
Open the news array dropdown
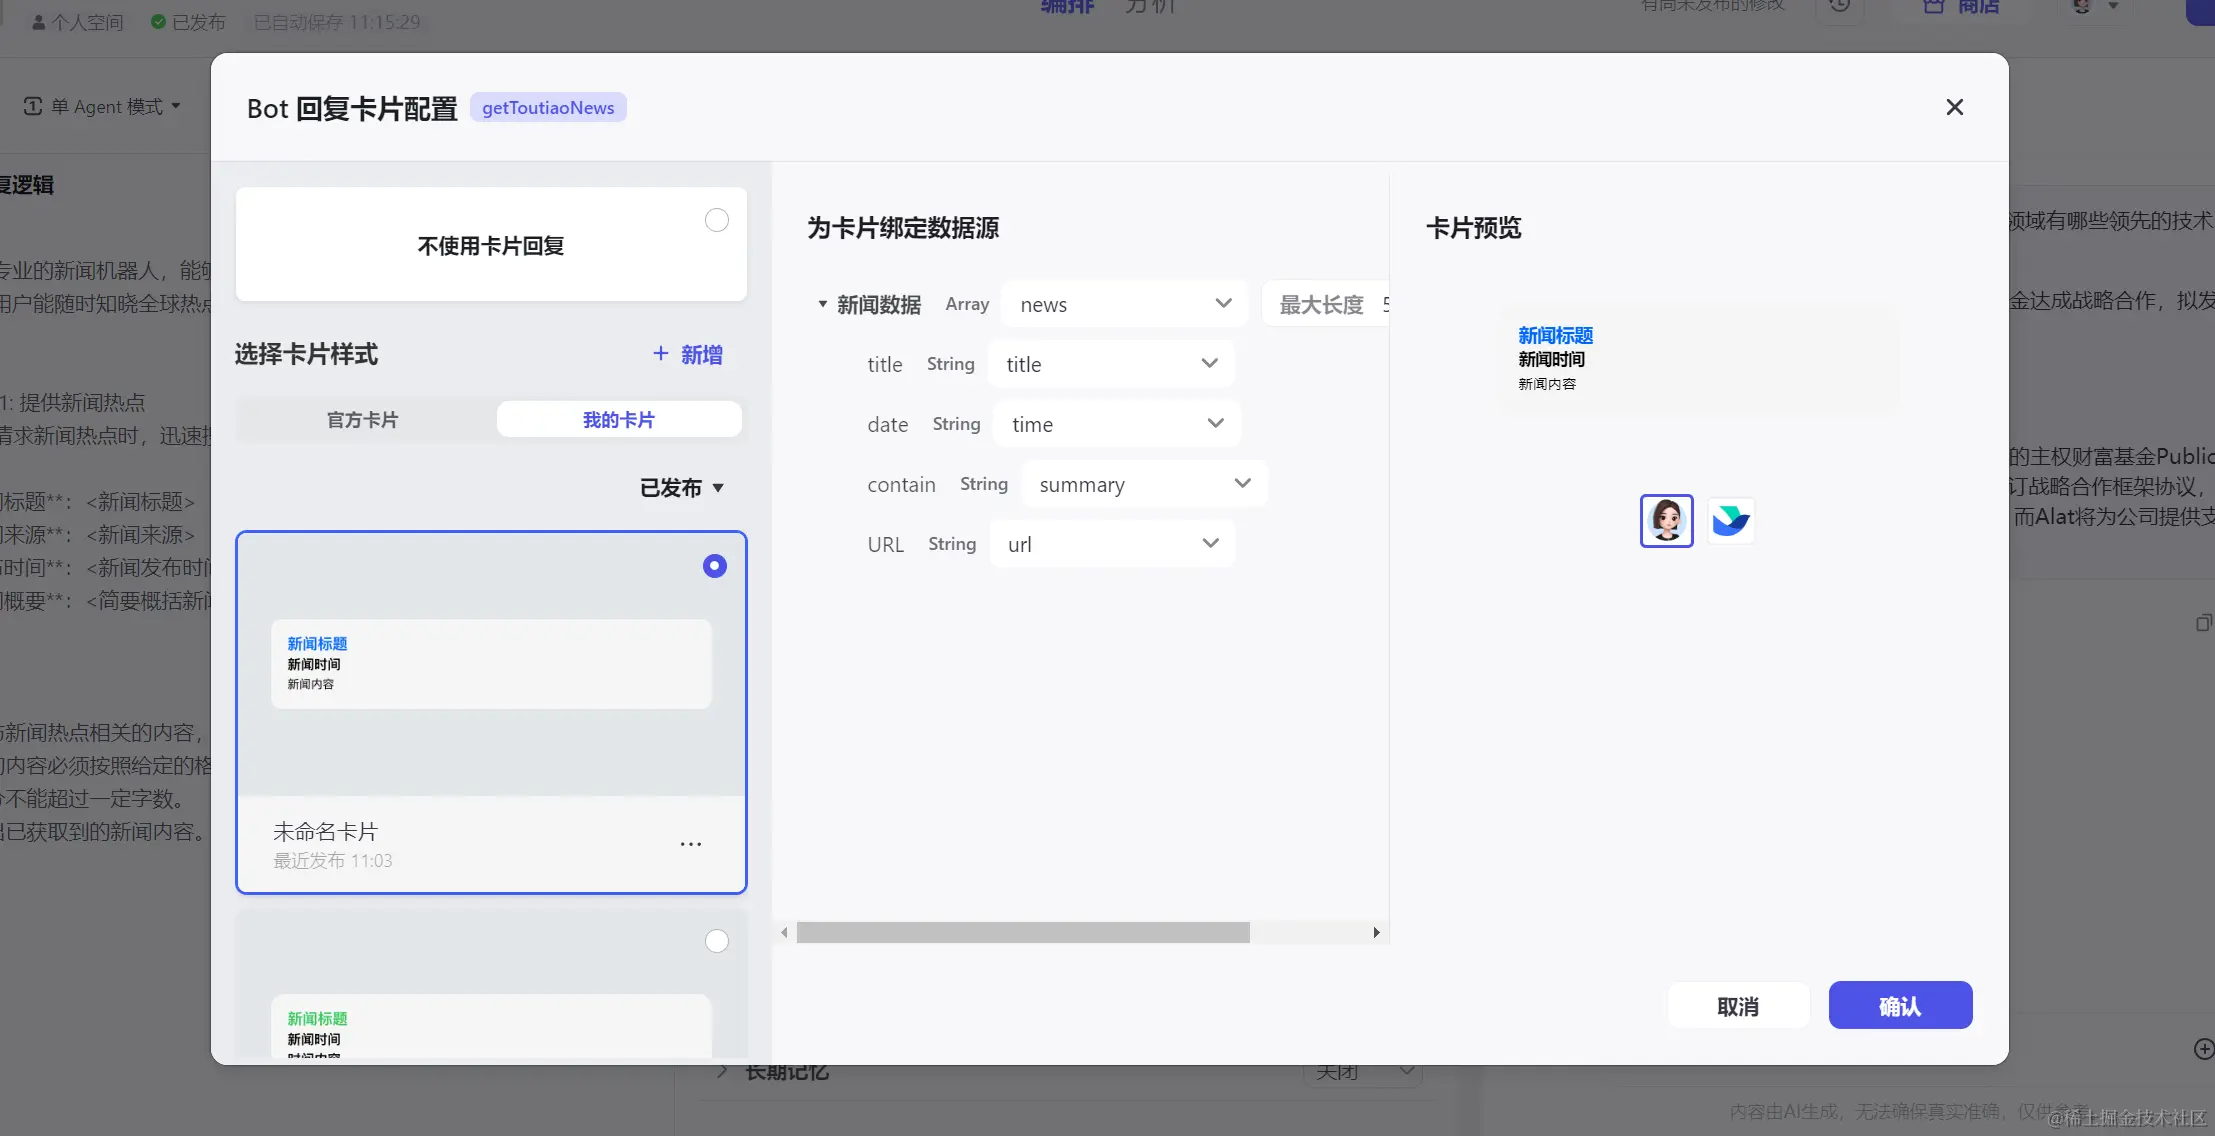1124,304
